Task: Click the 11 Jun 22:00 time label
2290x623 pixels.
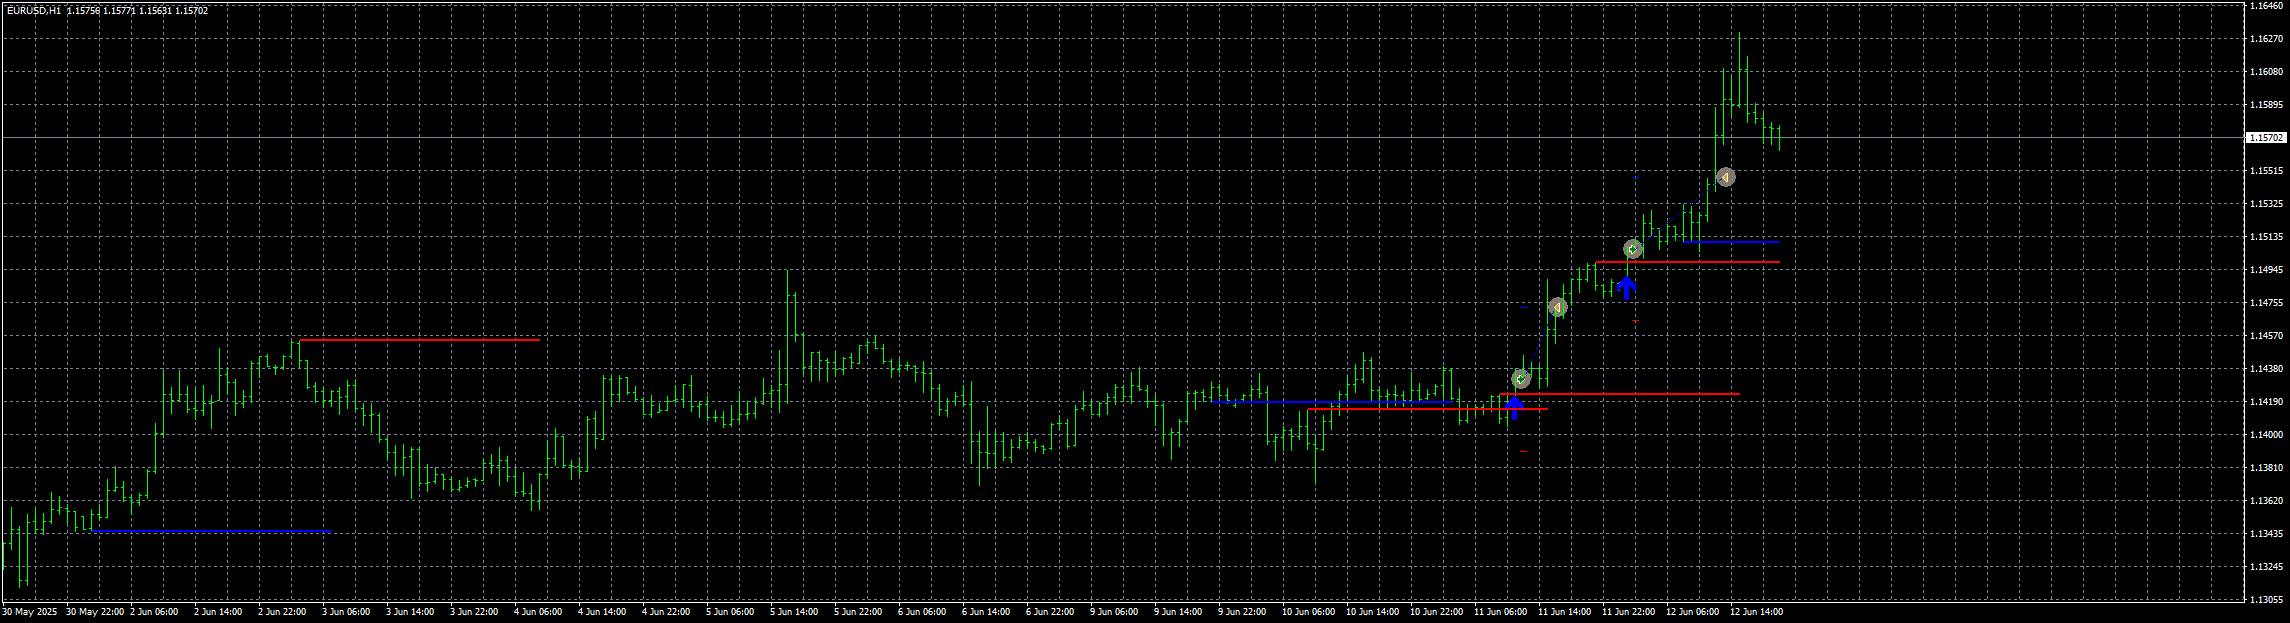Action: pos(1629,612)
